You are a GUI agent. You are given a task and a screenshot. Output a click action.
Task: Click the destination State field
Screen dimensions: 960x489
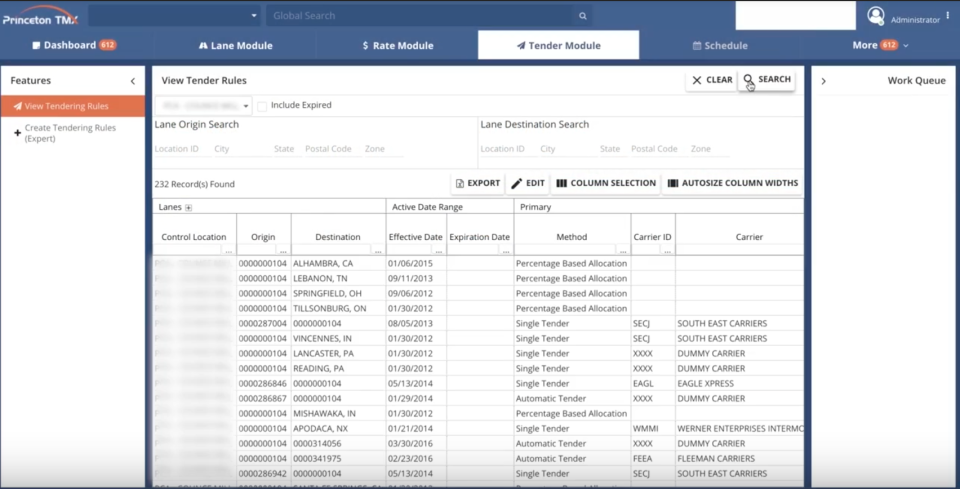coord(613,149)
